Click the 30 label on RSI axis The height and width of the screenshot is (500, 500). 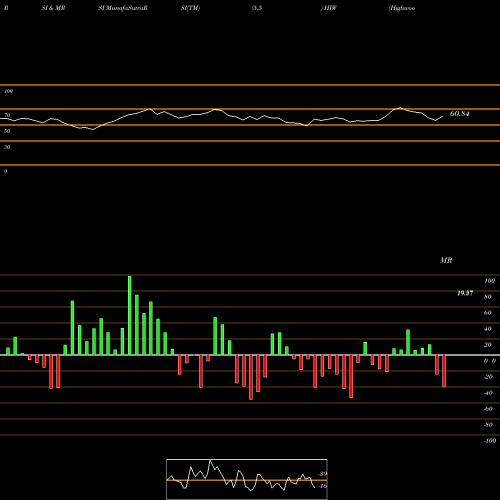(x=7, y=147)
